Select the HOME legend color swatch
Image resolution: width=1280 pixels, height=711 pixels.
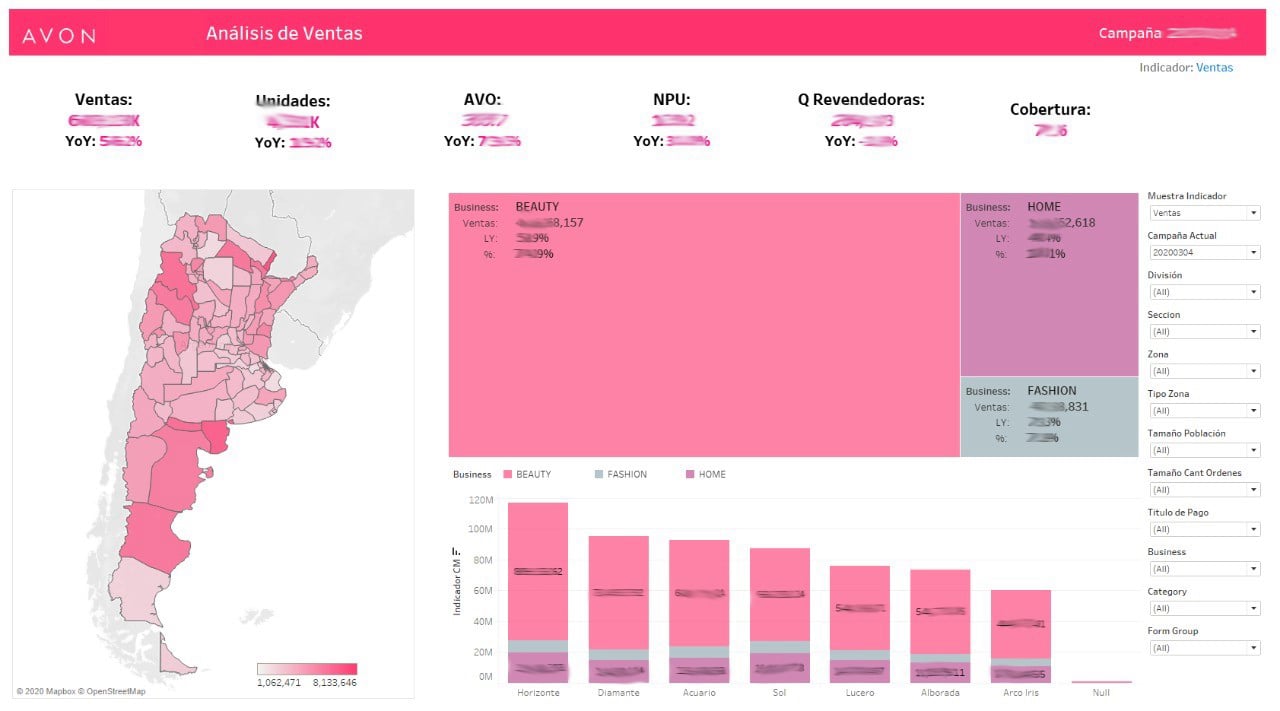690,474
